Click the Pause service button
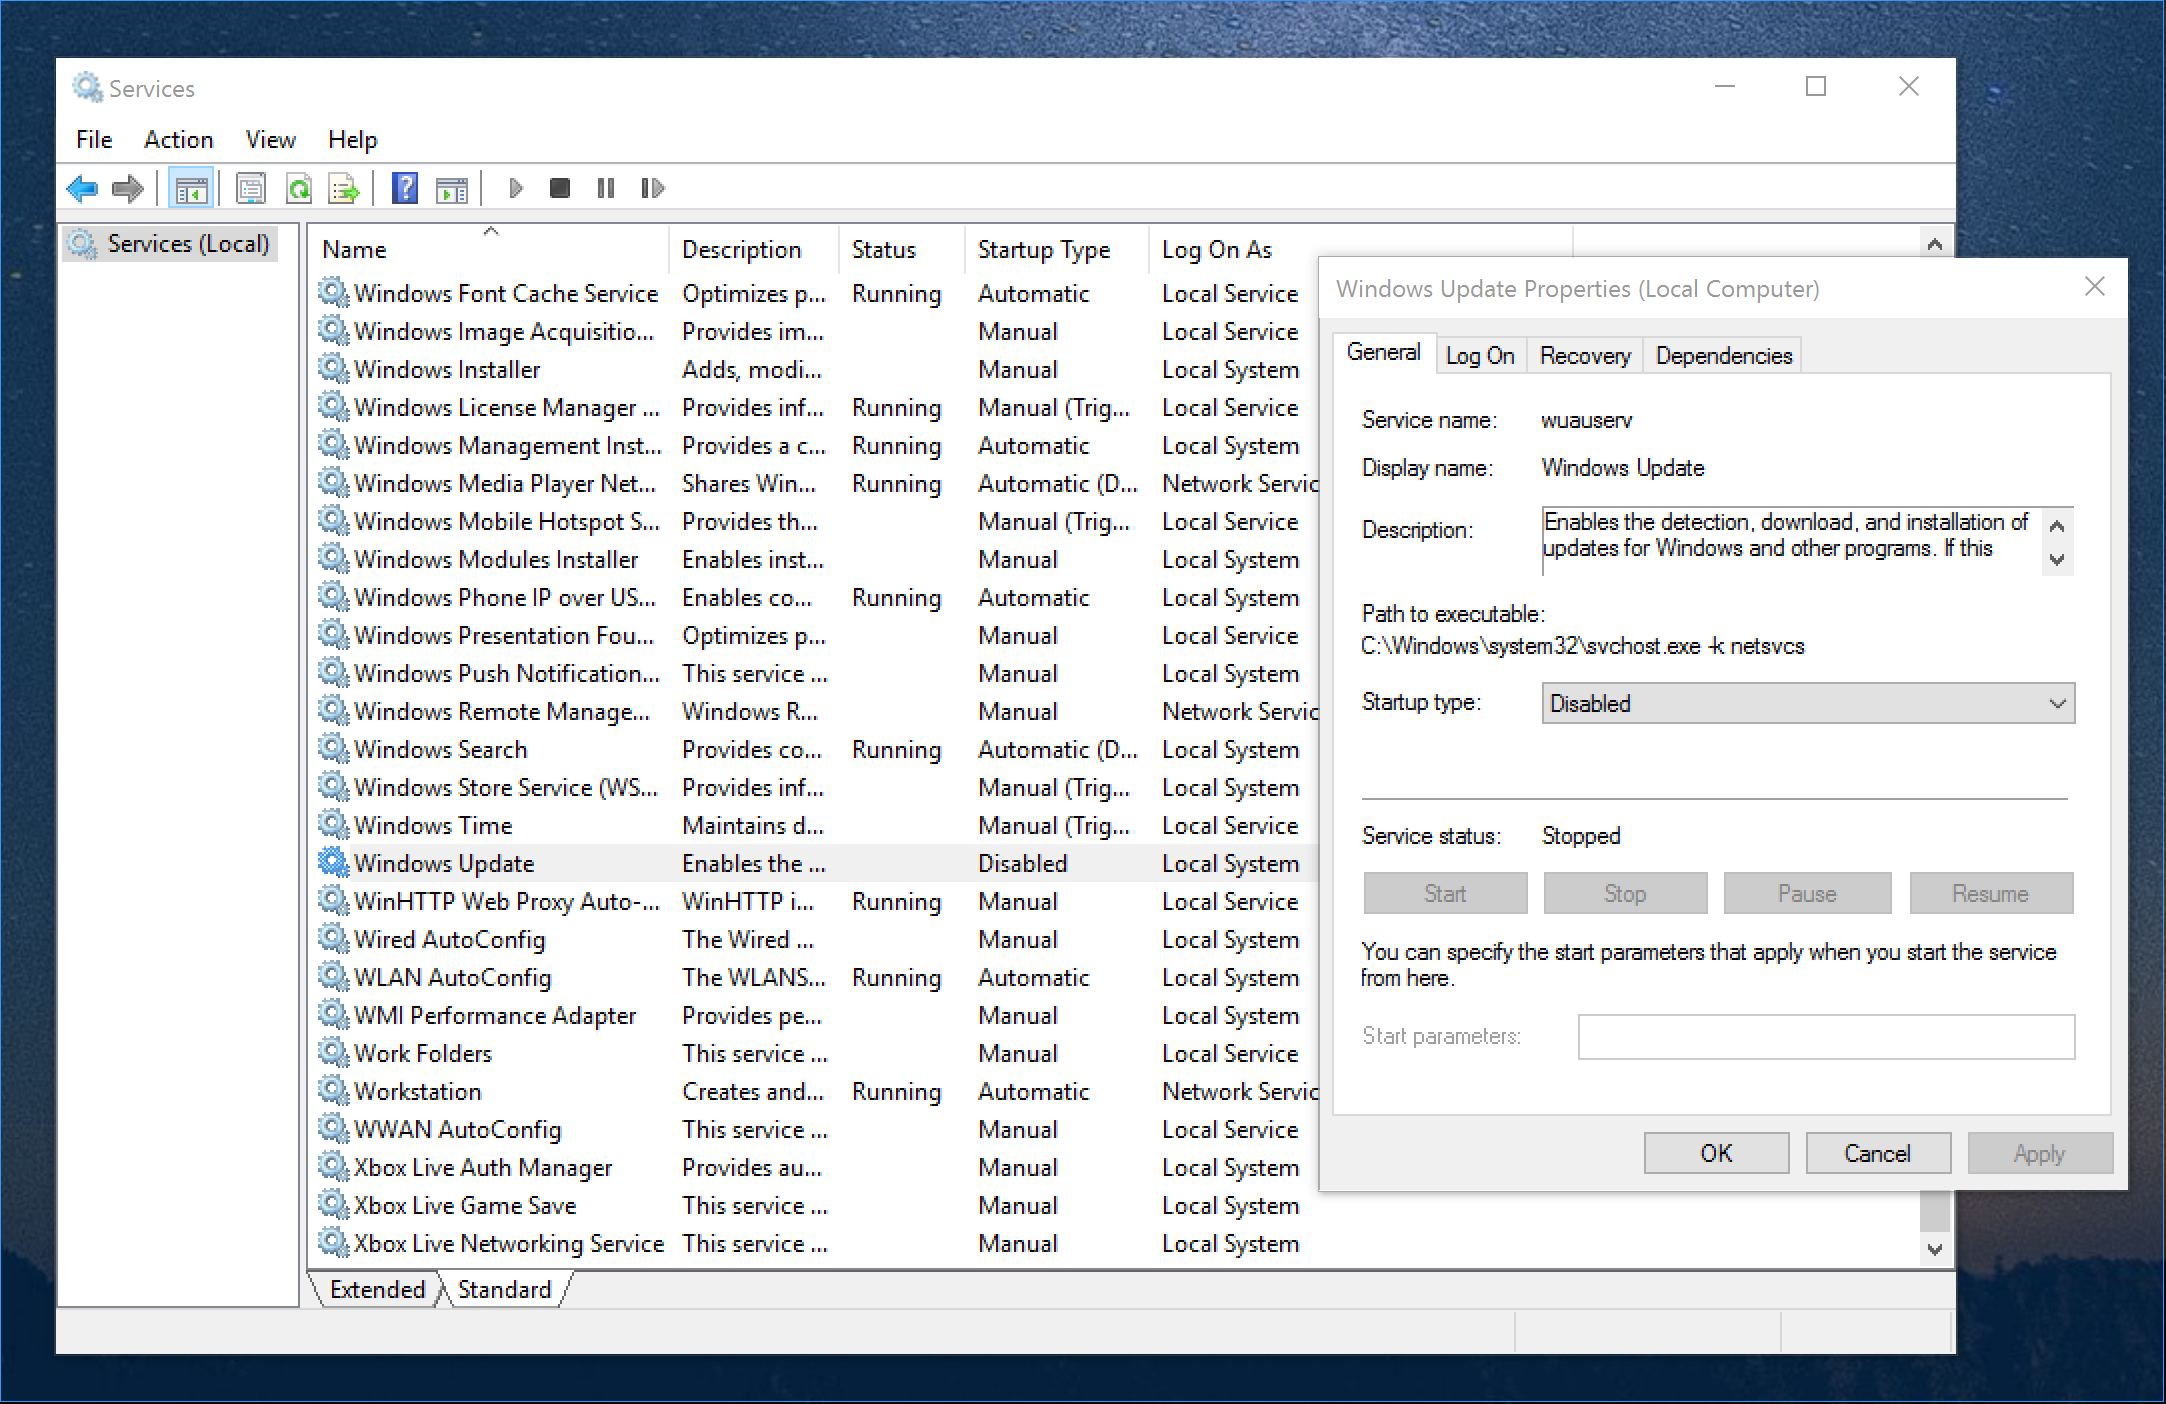This screenshot has height=1404, width=2166. (x=1807, y=893)
